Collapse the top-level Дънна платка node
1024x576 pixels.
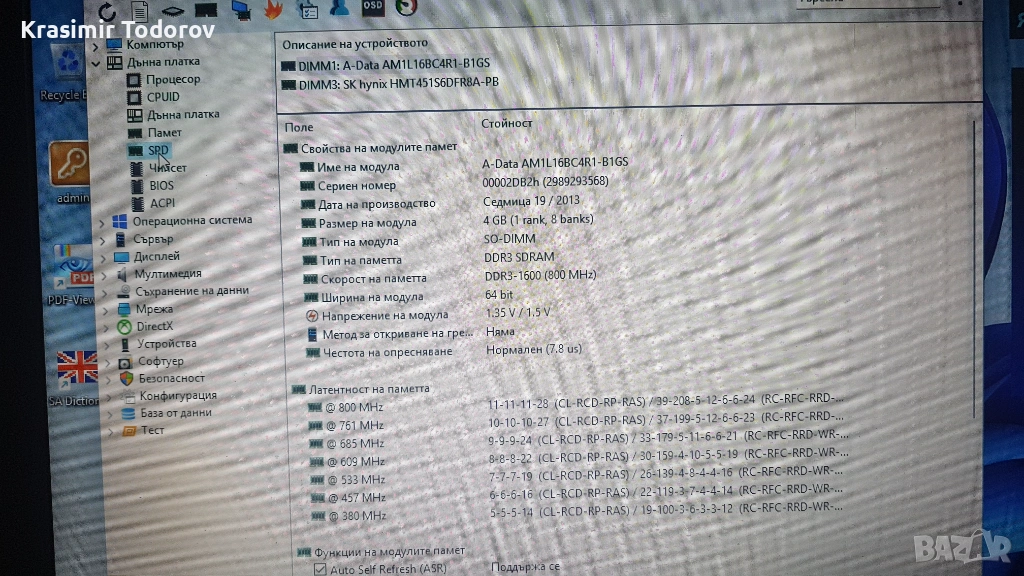[96, 63]
